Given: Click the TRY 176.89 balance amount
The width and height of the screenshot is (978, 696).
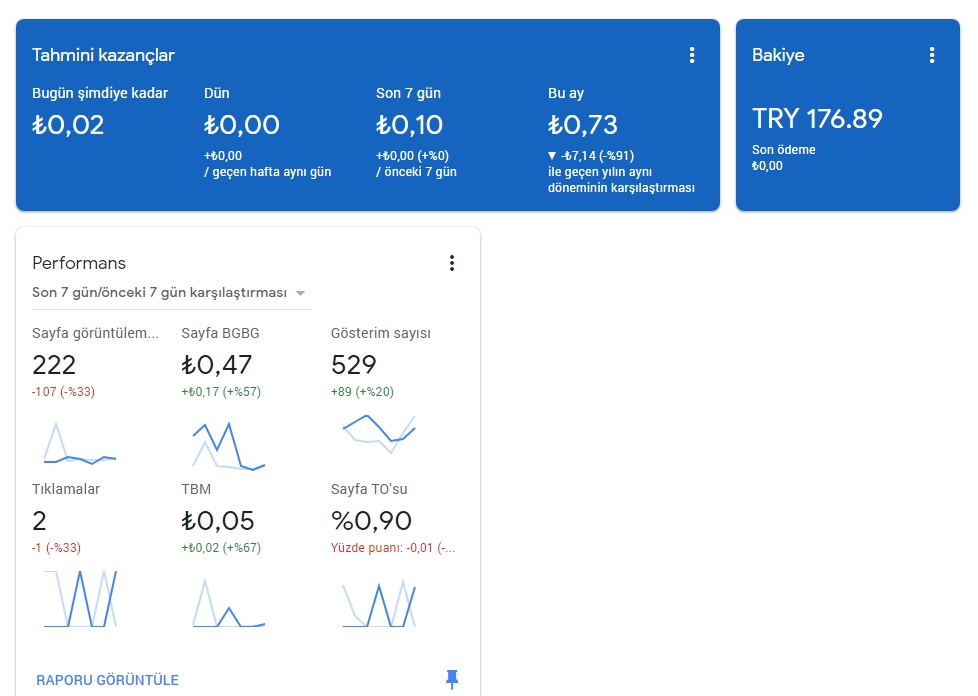Looking at the screenshot, I should point(817,118).
